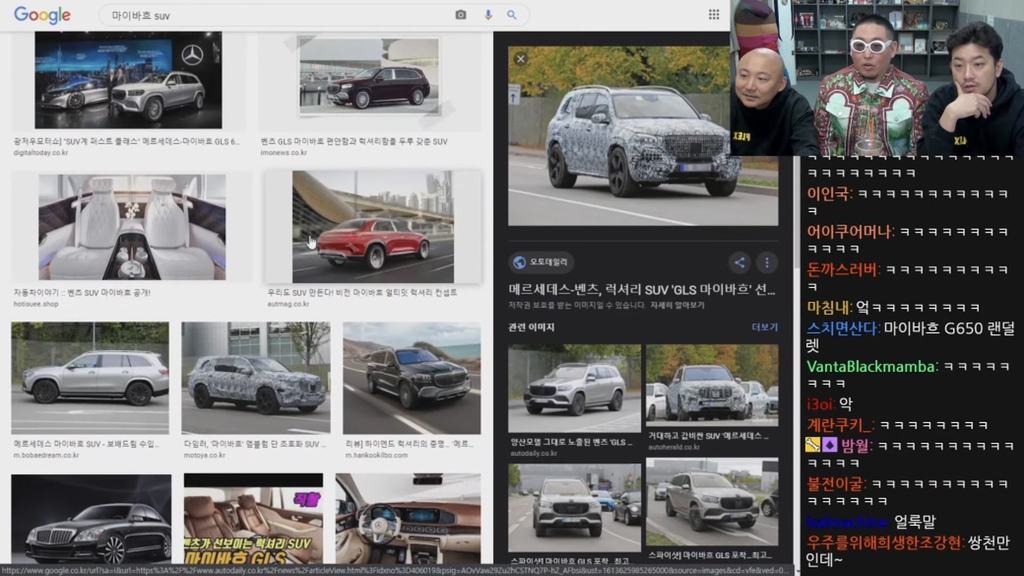Open the related front-view GLS spy shot image
The width and height of the screenshot is (1024, 576).
pos(575,507)
